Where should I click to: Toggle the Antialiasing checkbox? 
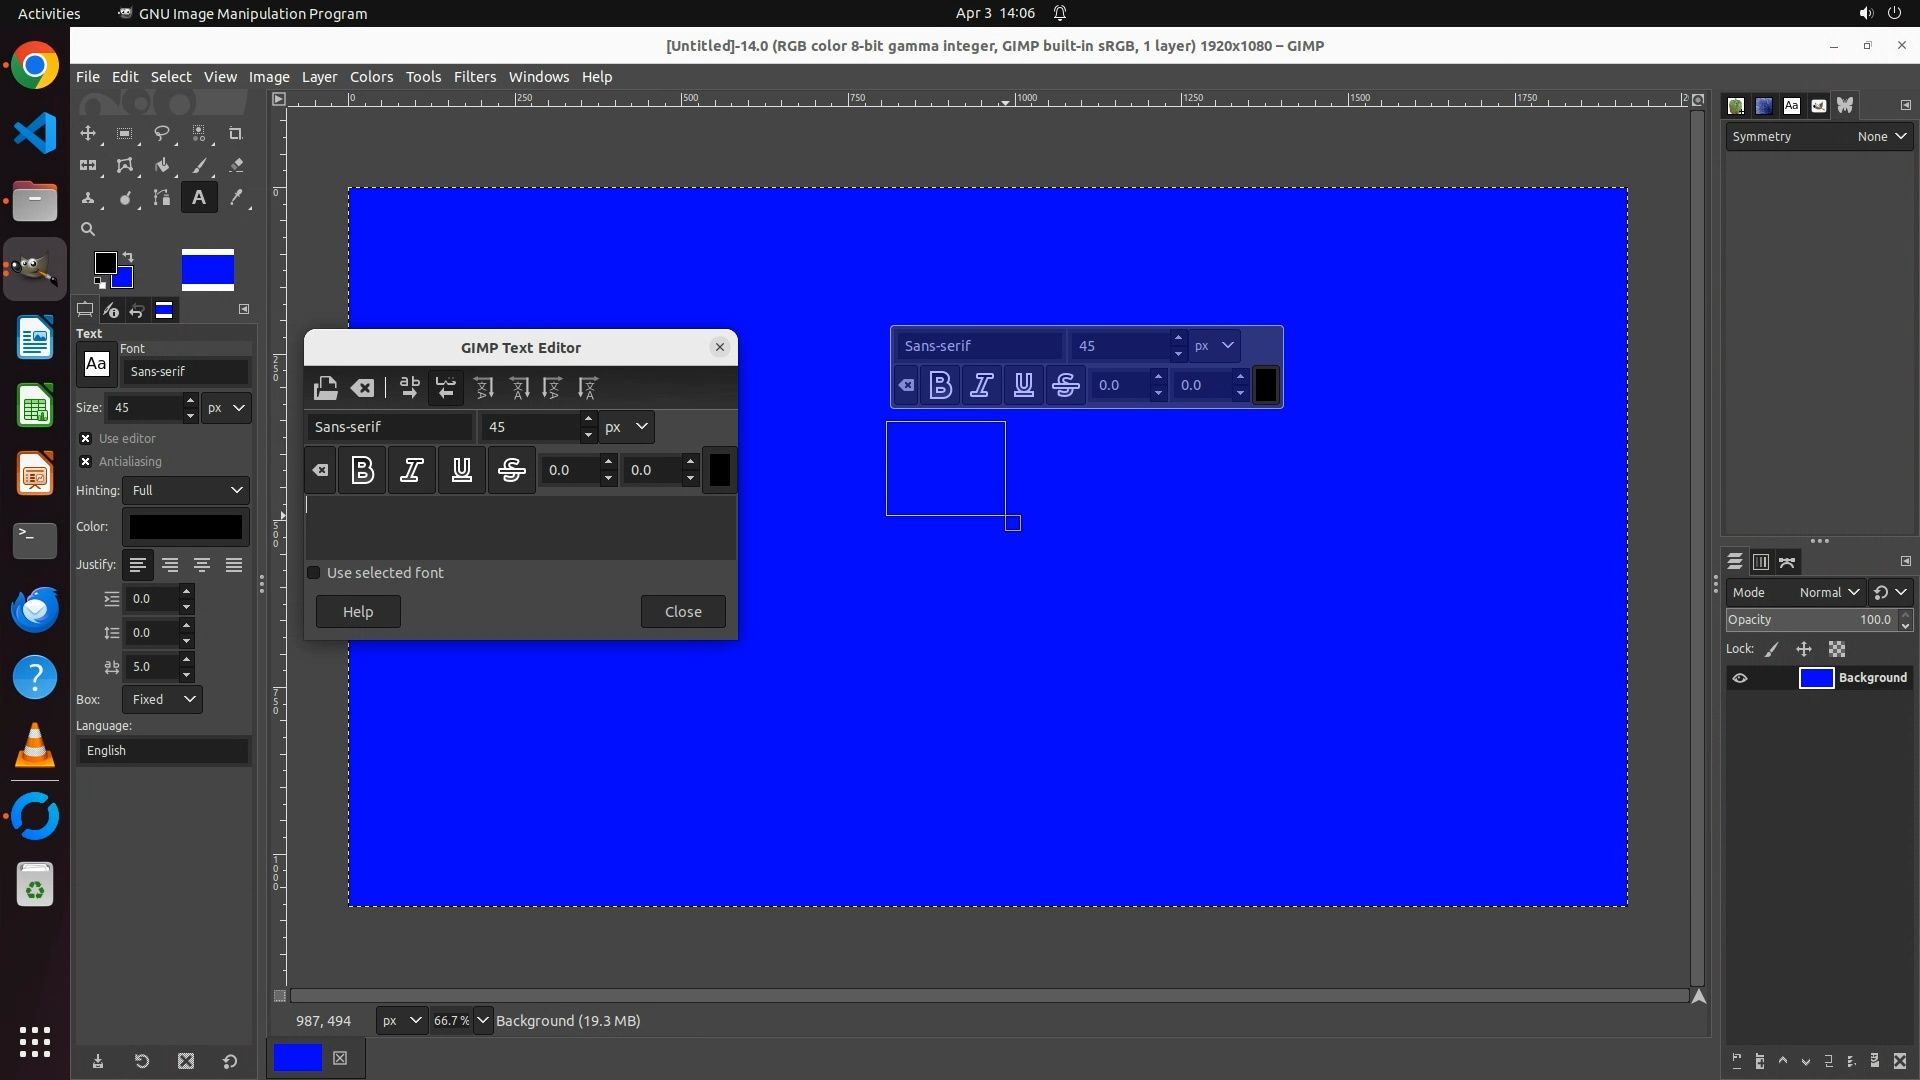(86, 461)
